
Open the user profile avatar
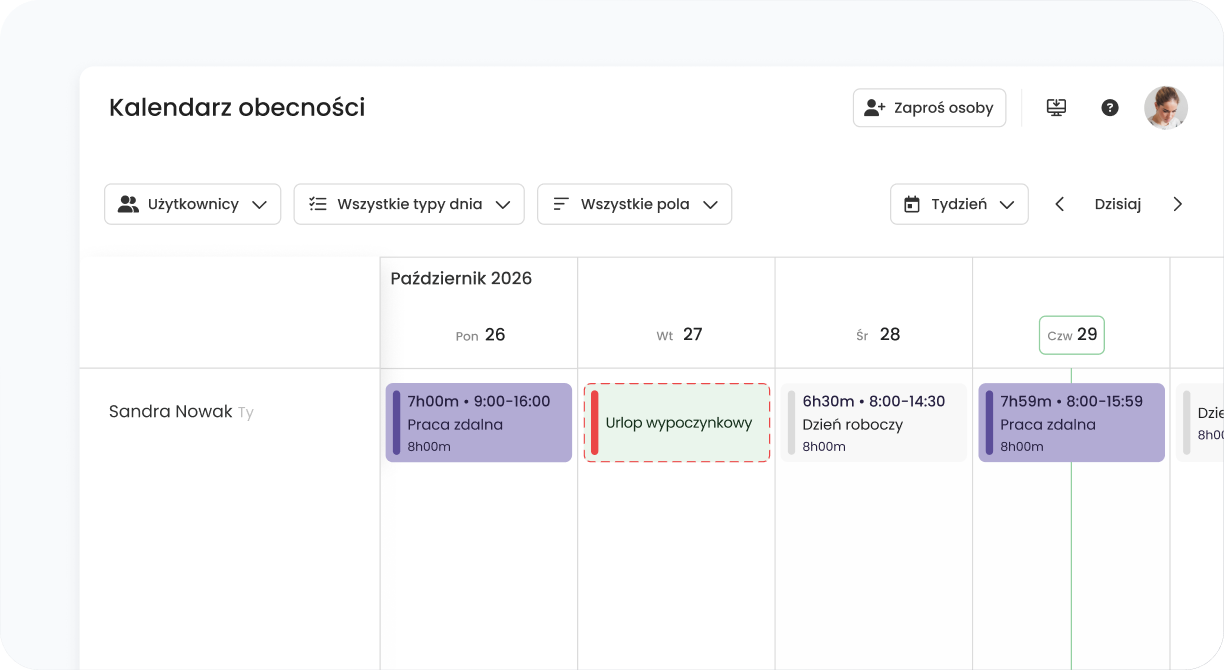(x=1166, y=108)
